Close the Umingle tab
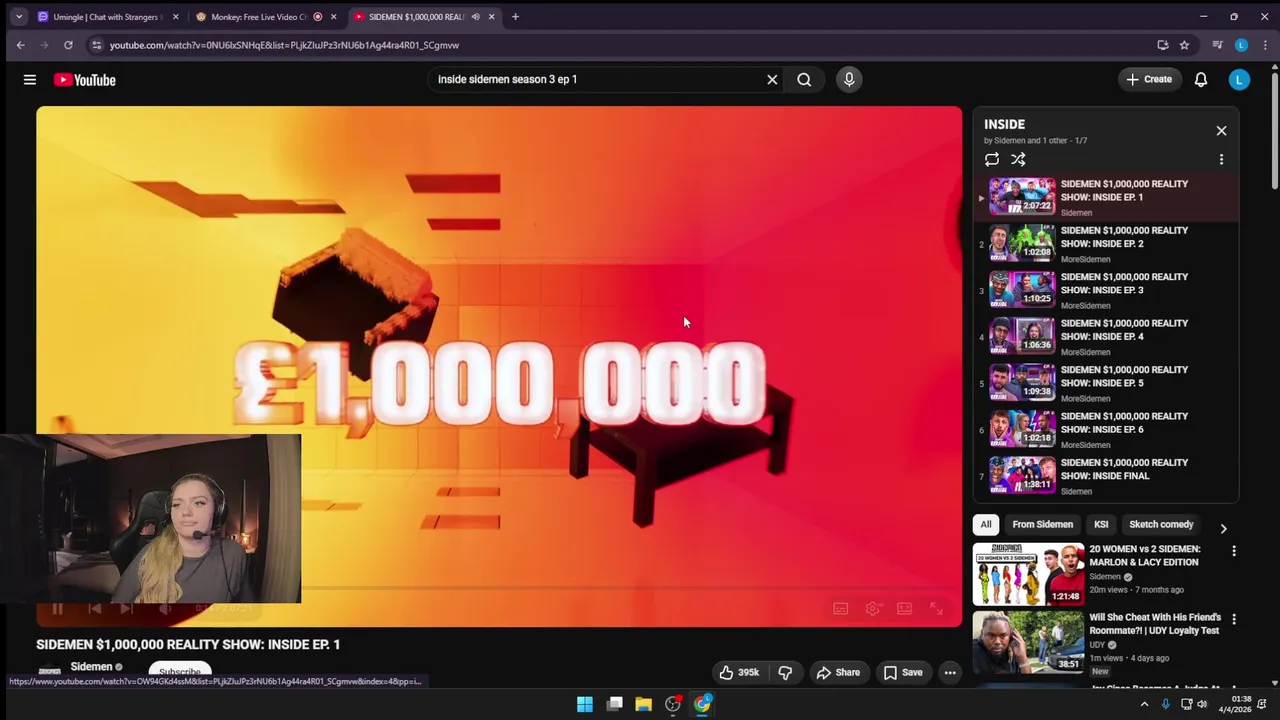 175,17
